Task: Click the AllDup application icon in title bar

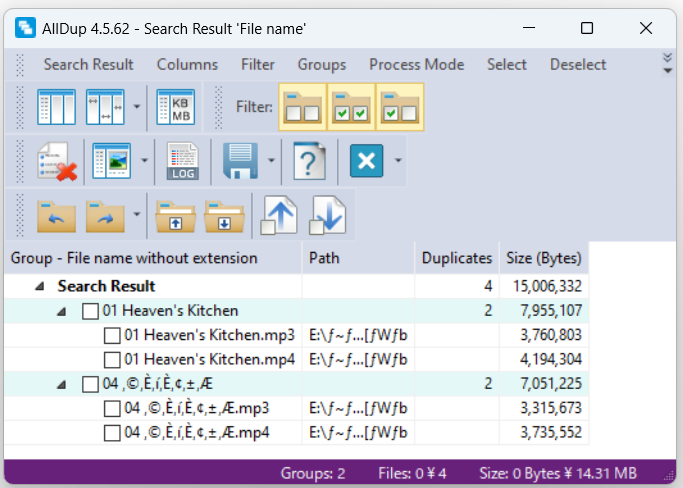Action: [25, 28]
